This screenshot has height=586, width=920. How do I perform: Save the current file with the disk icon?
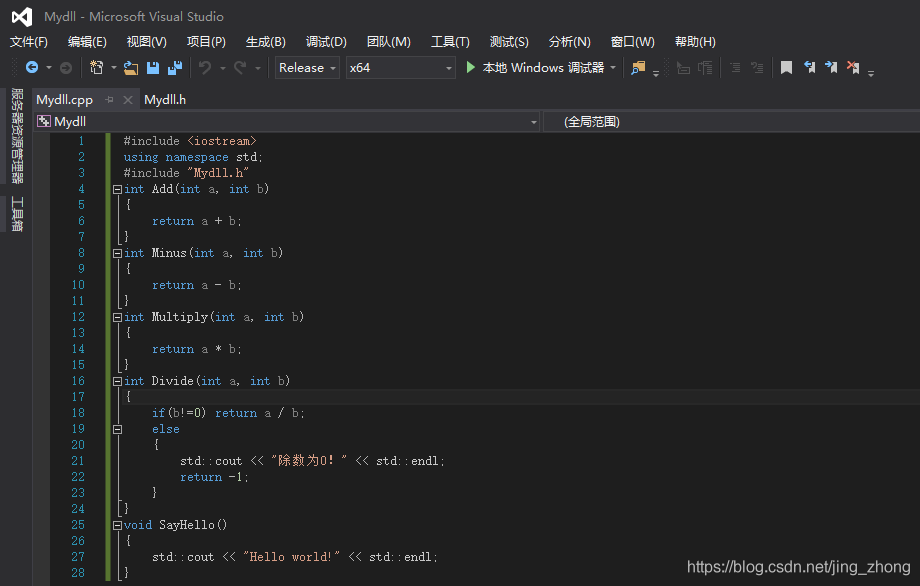coord(153,68)
